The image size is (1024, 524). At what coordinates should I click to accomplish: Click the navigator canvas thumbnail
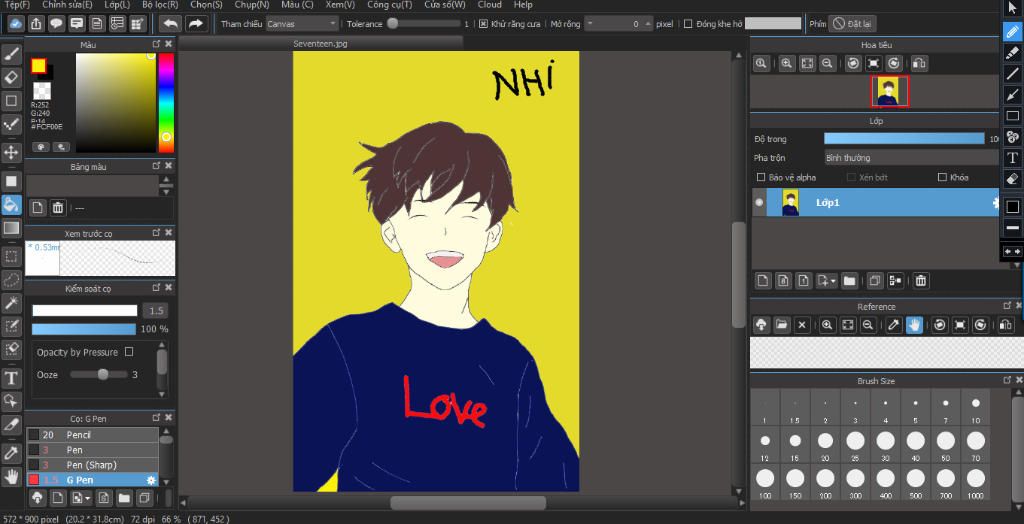[889, 91]
